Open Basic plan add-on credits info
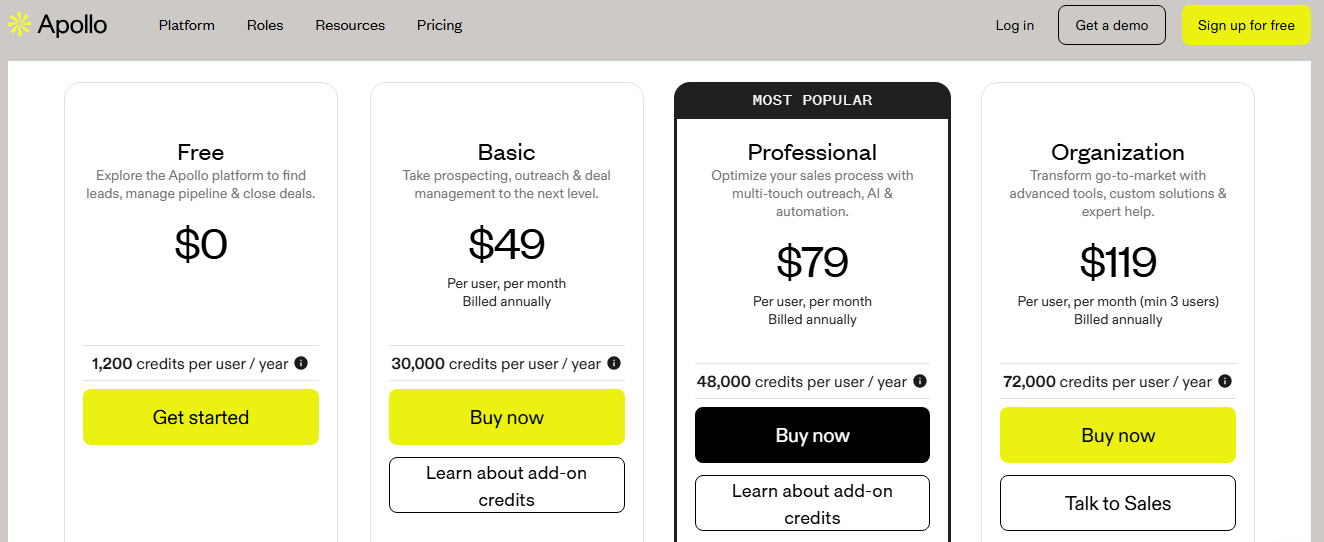This screenshot has height=542, width=1324. (x=507, y=485)
